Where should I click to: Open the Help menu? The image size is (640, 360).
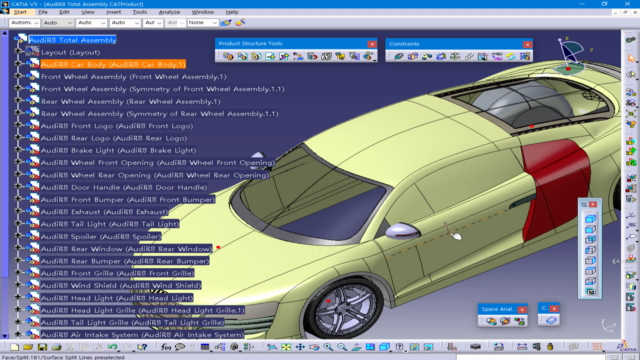click(232, 12)
